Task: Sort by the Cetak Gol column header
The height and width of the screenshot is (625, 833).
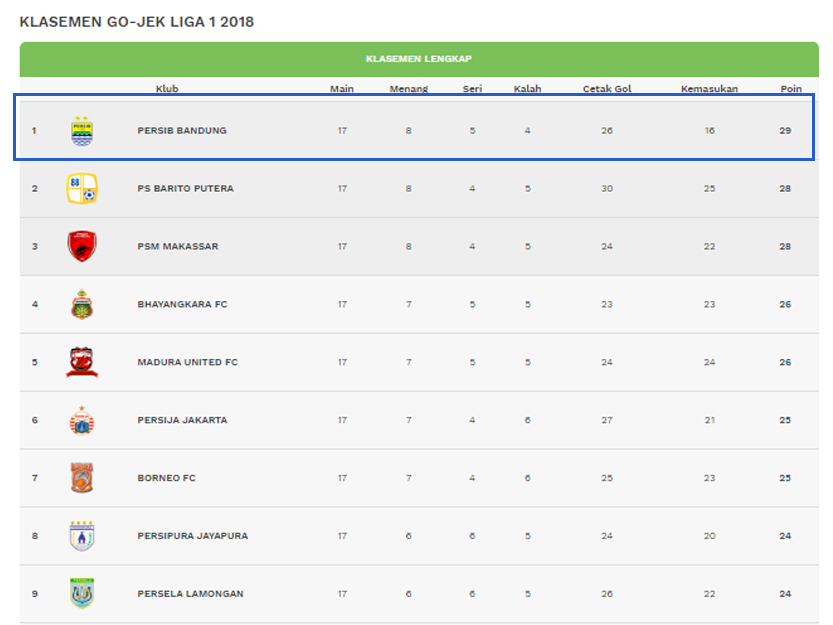Action: (606, 88)
